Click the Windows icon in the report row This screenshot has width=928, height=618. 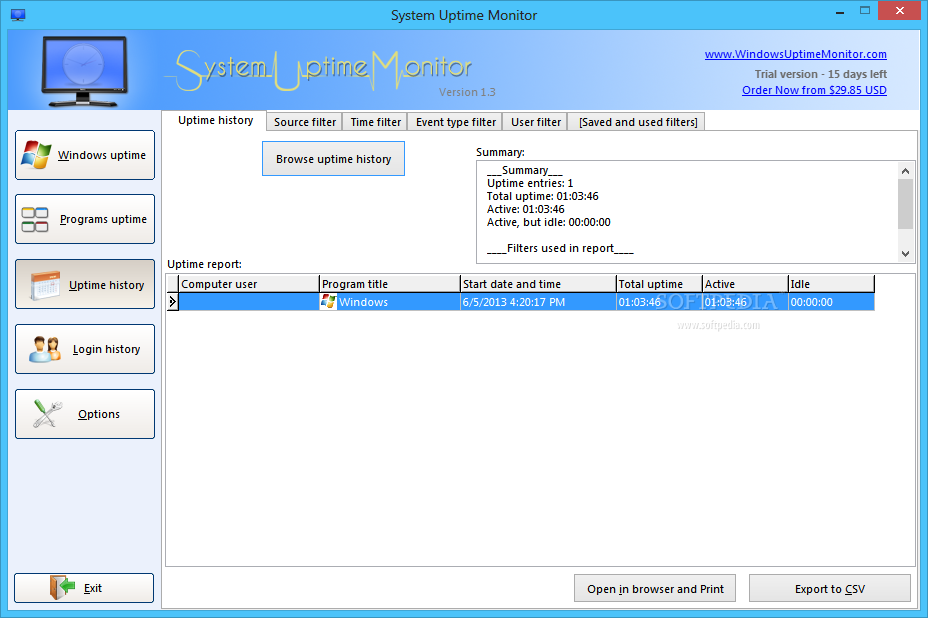pyautogui.click(x=328, y=301)
